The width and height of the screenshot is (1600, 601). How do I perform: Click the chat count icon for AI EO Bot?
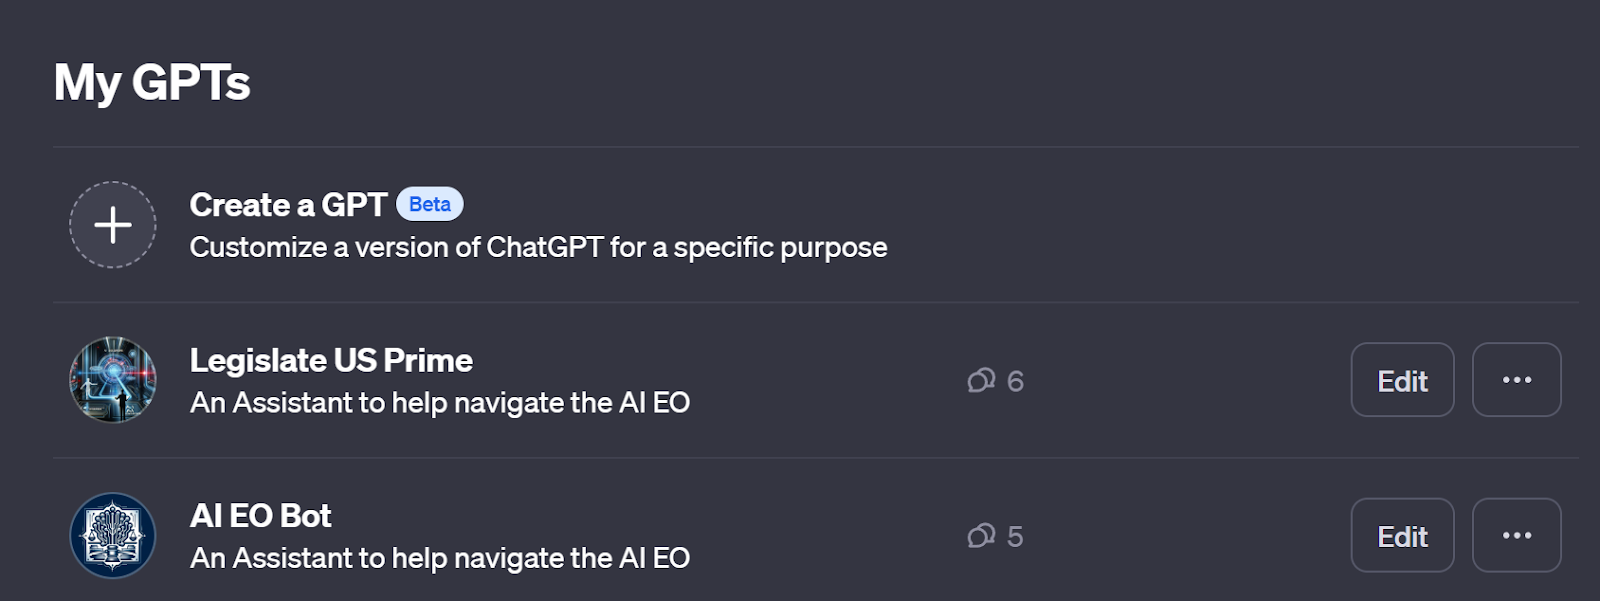[981, 536]
